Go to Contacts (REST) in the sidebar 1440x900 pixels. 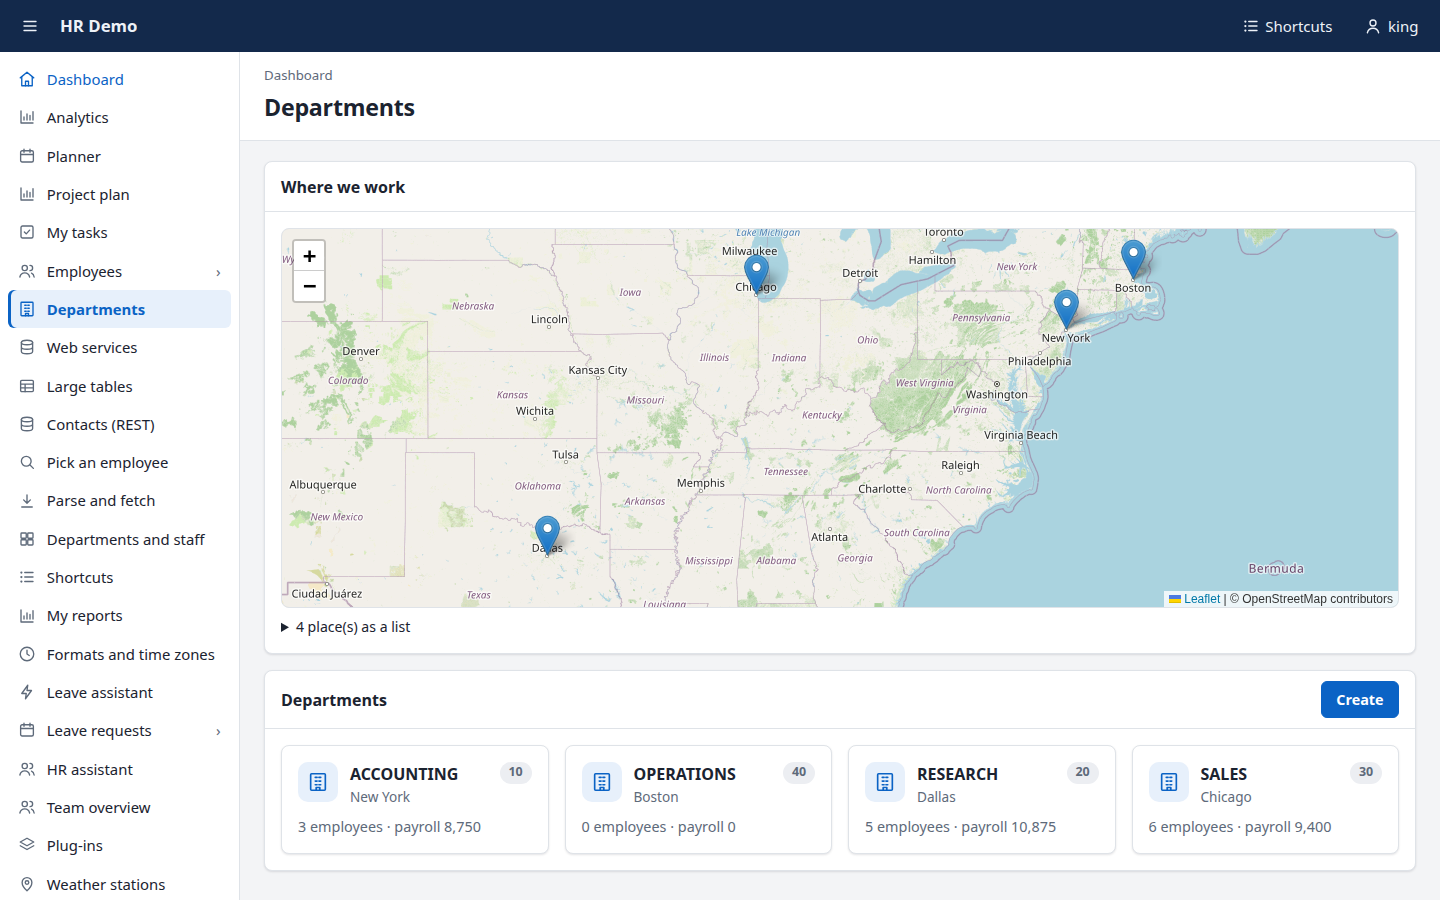click(120, 424)
